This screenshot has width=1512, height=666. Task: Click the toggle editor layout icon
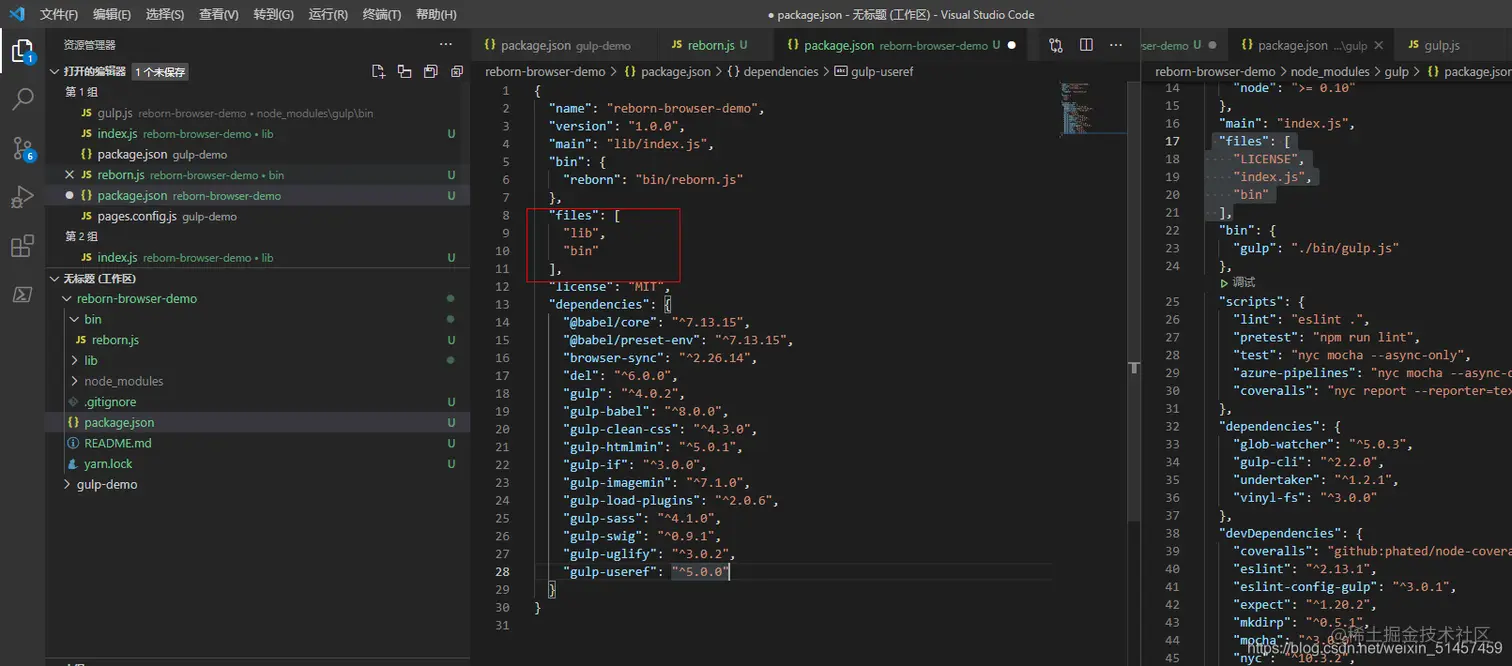(404, 71)
